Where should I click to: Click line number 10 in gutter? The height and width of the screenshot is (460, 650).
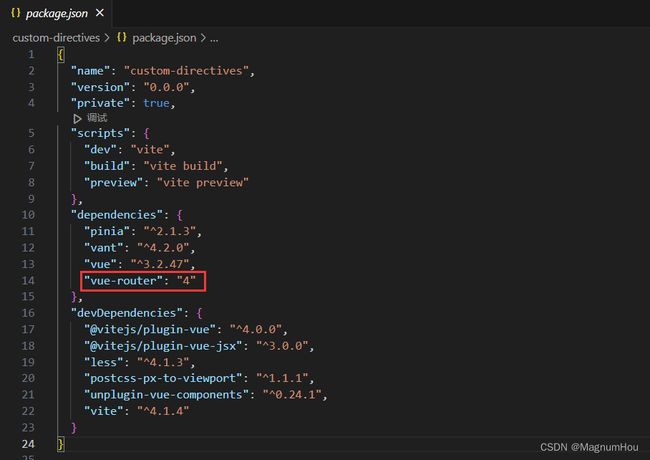click(x=28, y=215)
